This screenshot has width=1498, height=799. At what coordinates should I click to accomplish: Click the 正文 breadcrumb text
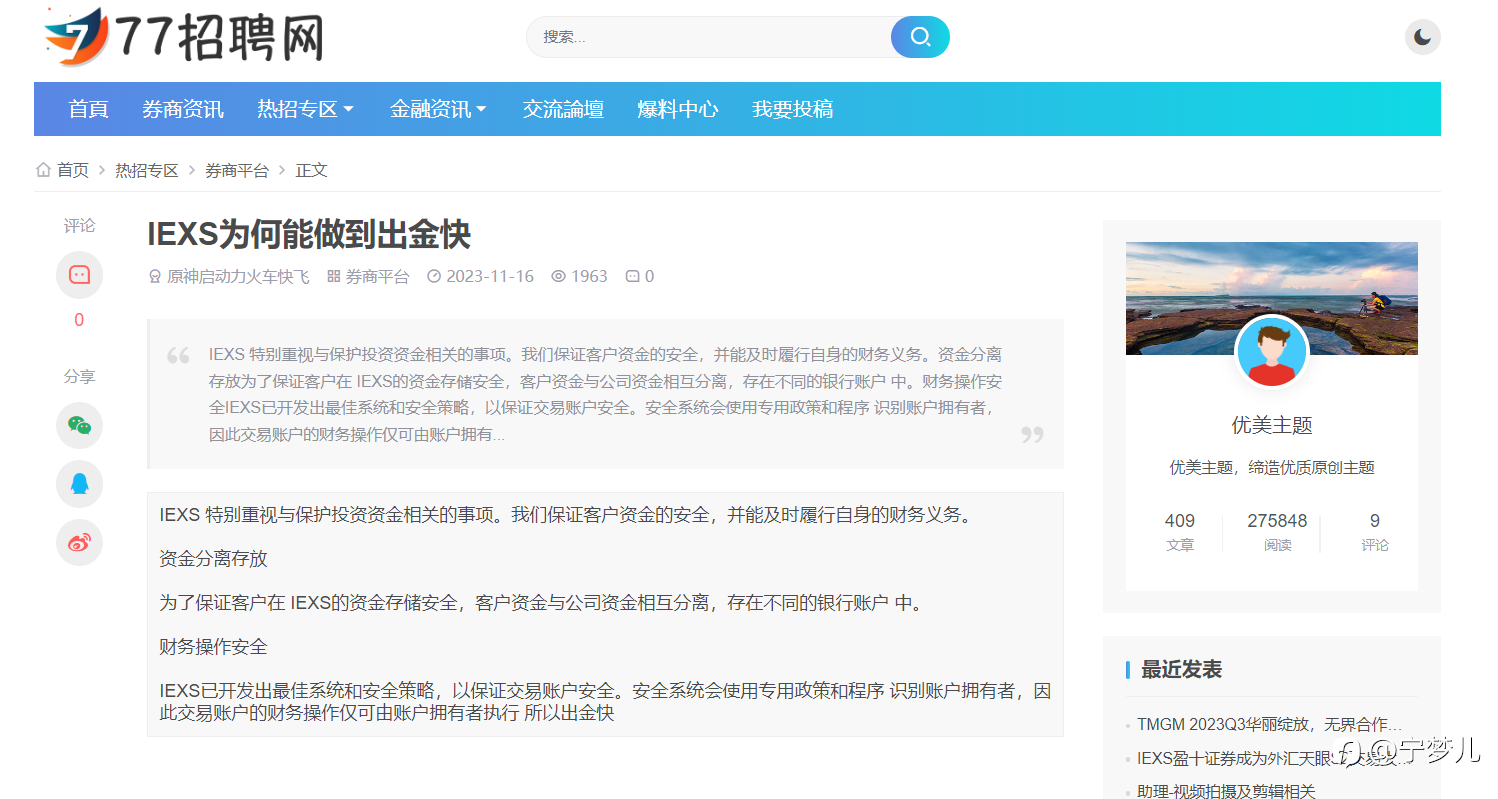(x=311, y=170)
